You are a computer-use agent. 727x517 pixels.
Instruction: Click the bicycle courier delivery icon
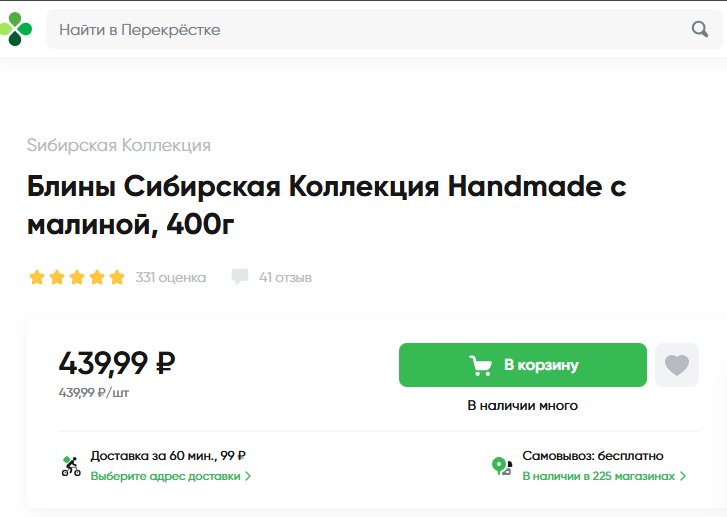tap(71, 466)
